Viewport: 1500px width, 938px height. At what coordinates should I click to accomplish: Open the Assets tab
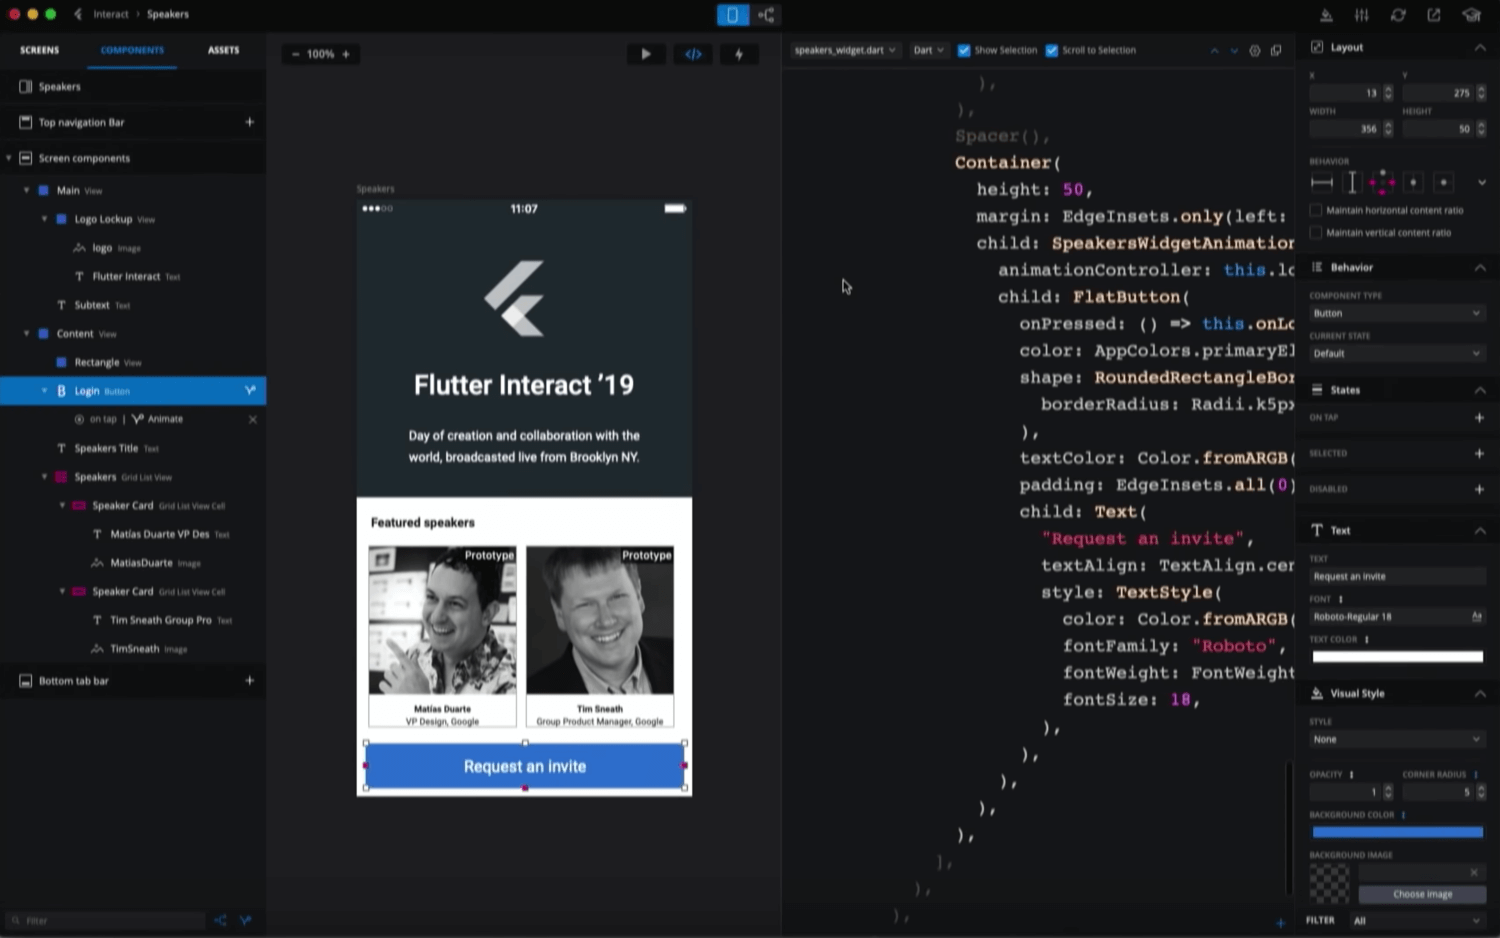[223, 50]
